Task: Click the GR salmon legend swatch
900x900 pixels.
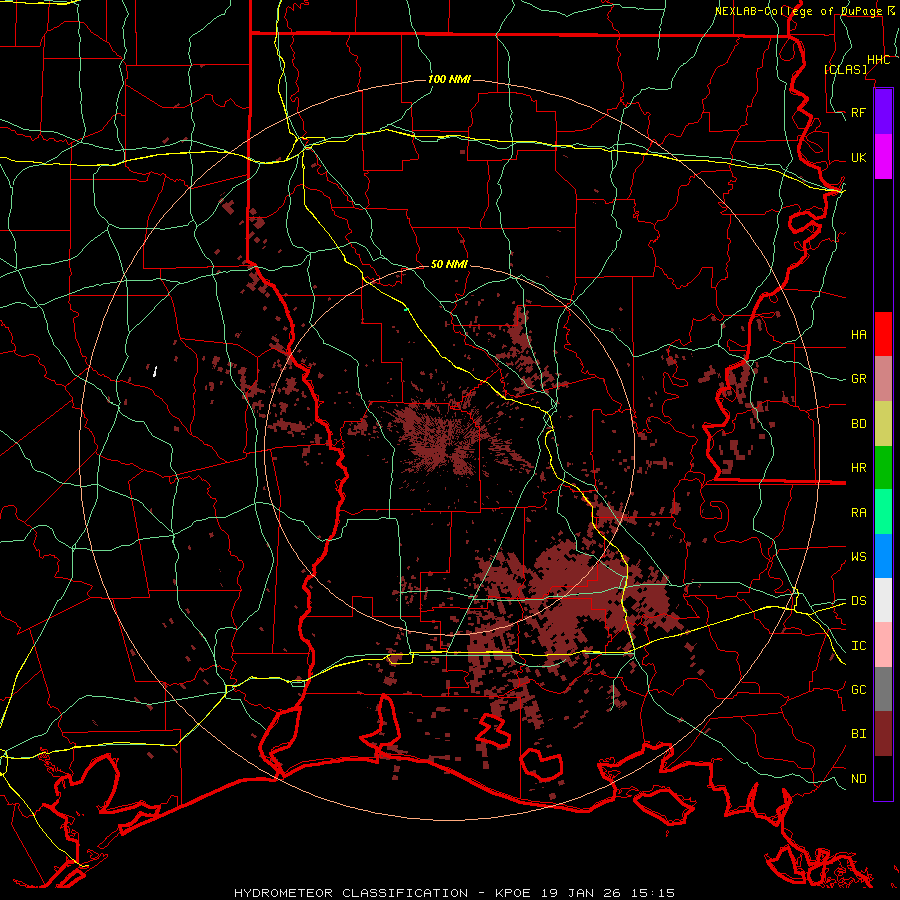Action: coord(883,379)
